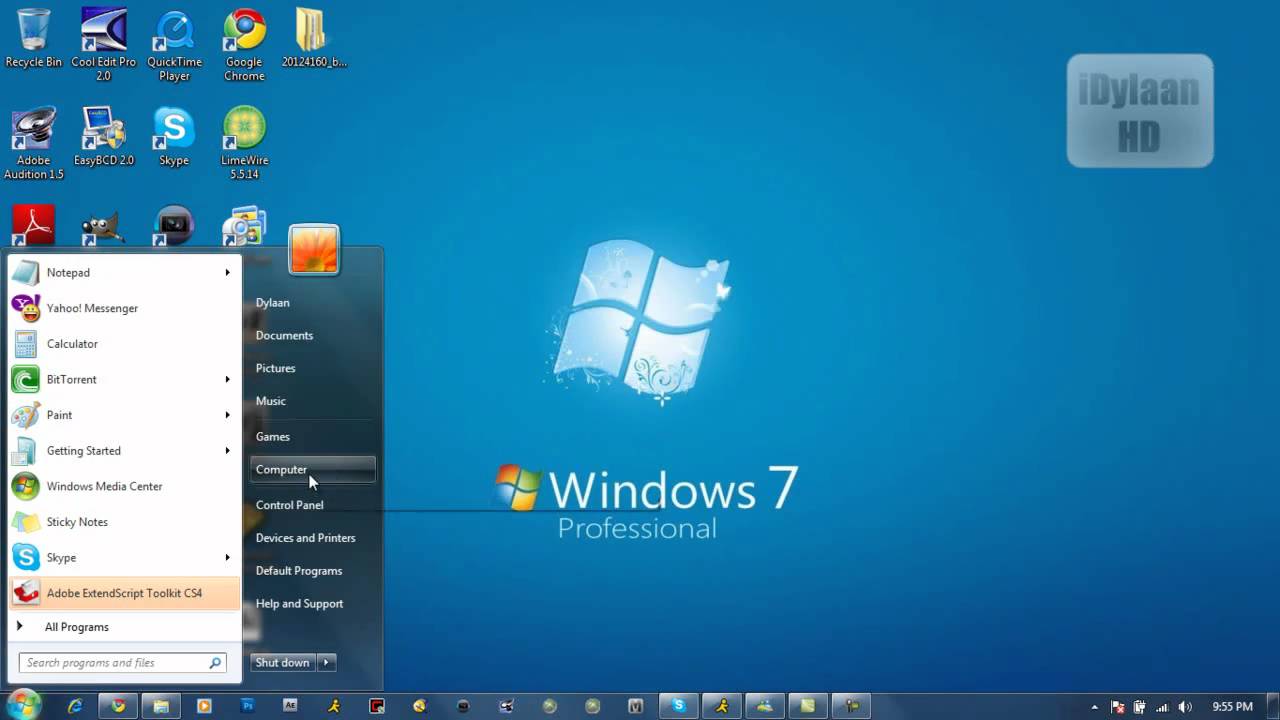Launch Windows Media Player from taskbar

pos(204,706)
